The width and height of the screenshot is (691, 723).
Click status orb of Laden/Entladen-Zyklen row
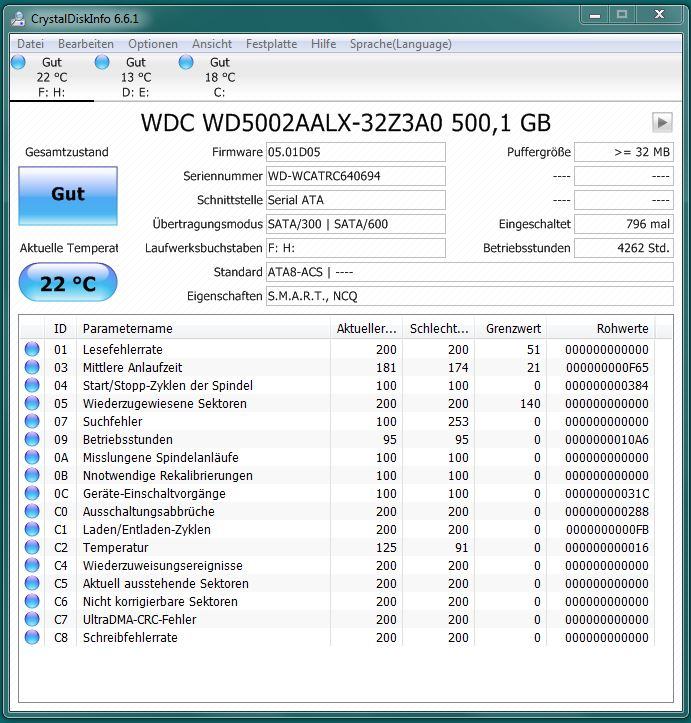[x=32, y=529]
